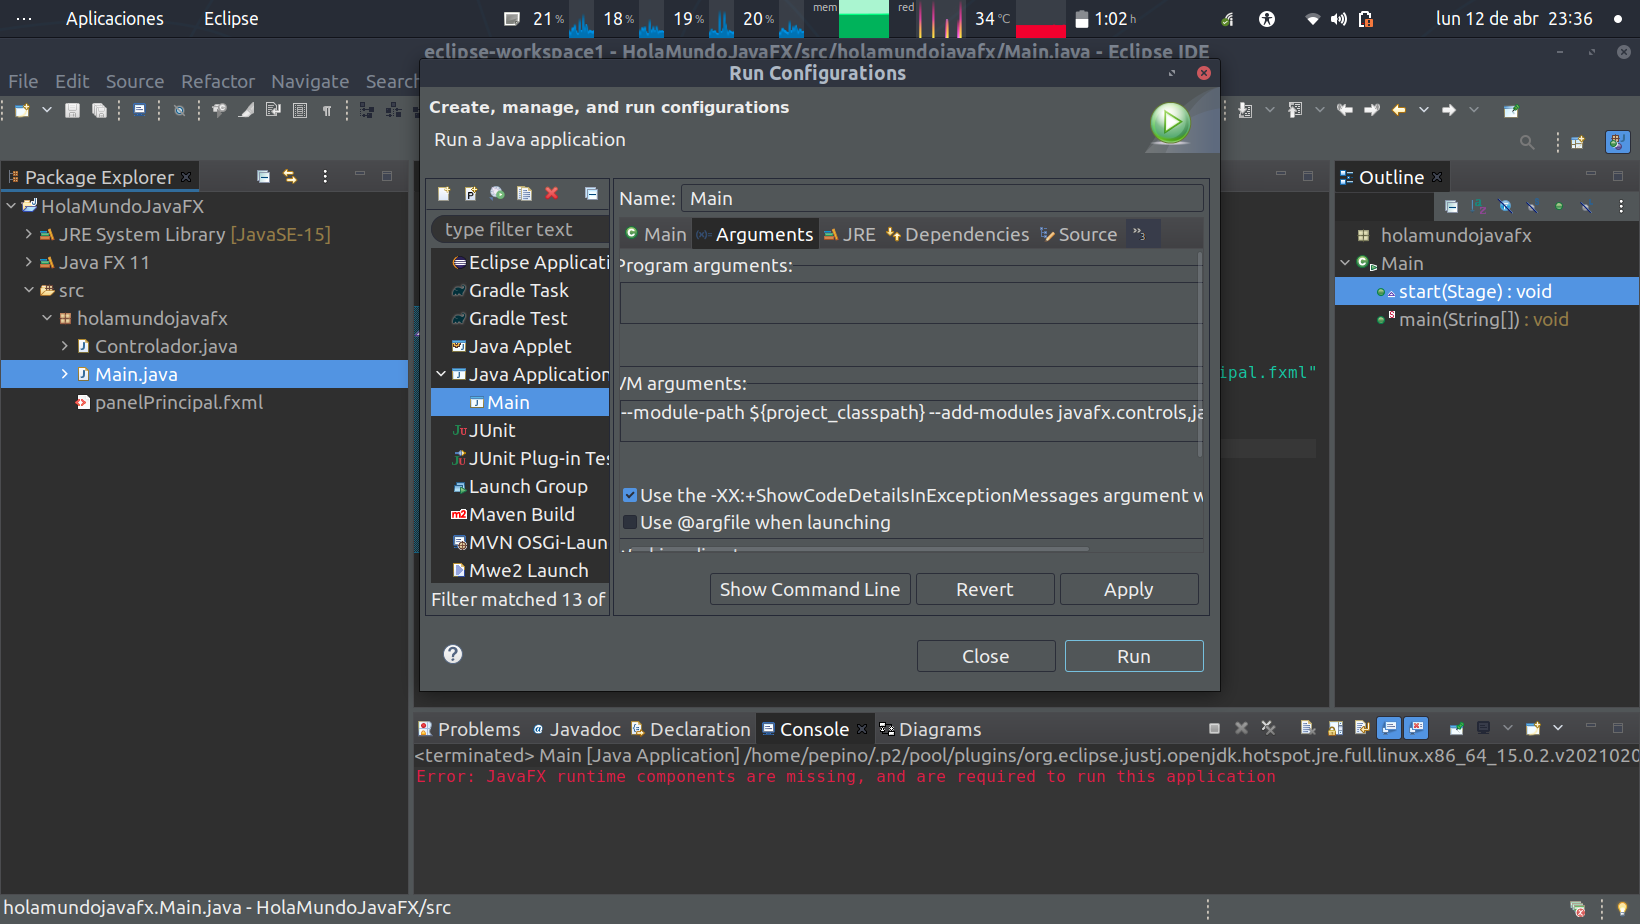
Task: Duplicate the selected launch configuration
Action: [x=524, y=194]
